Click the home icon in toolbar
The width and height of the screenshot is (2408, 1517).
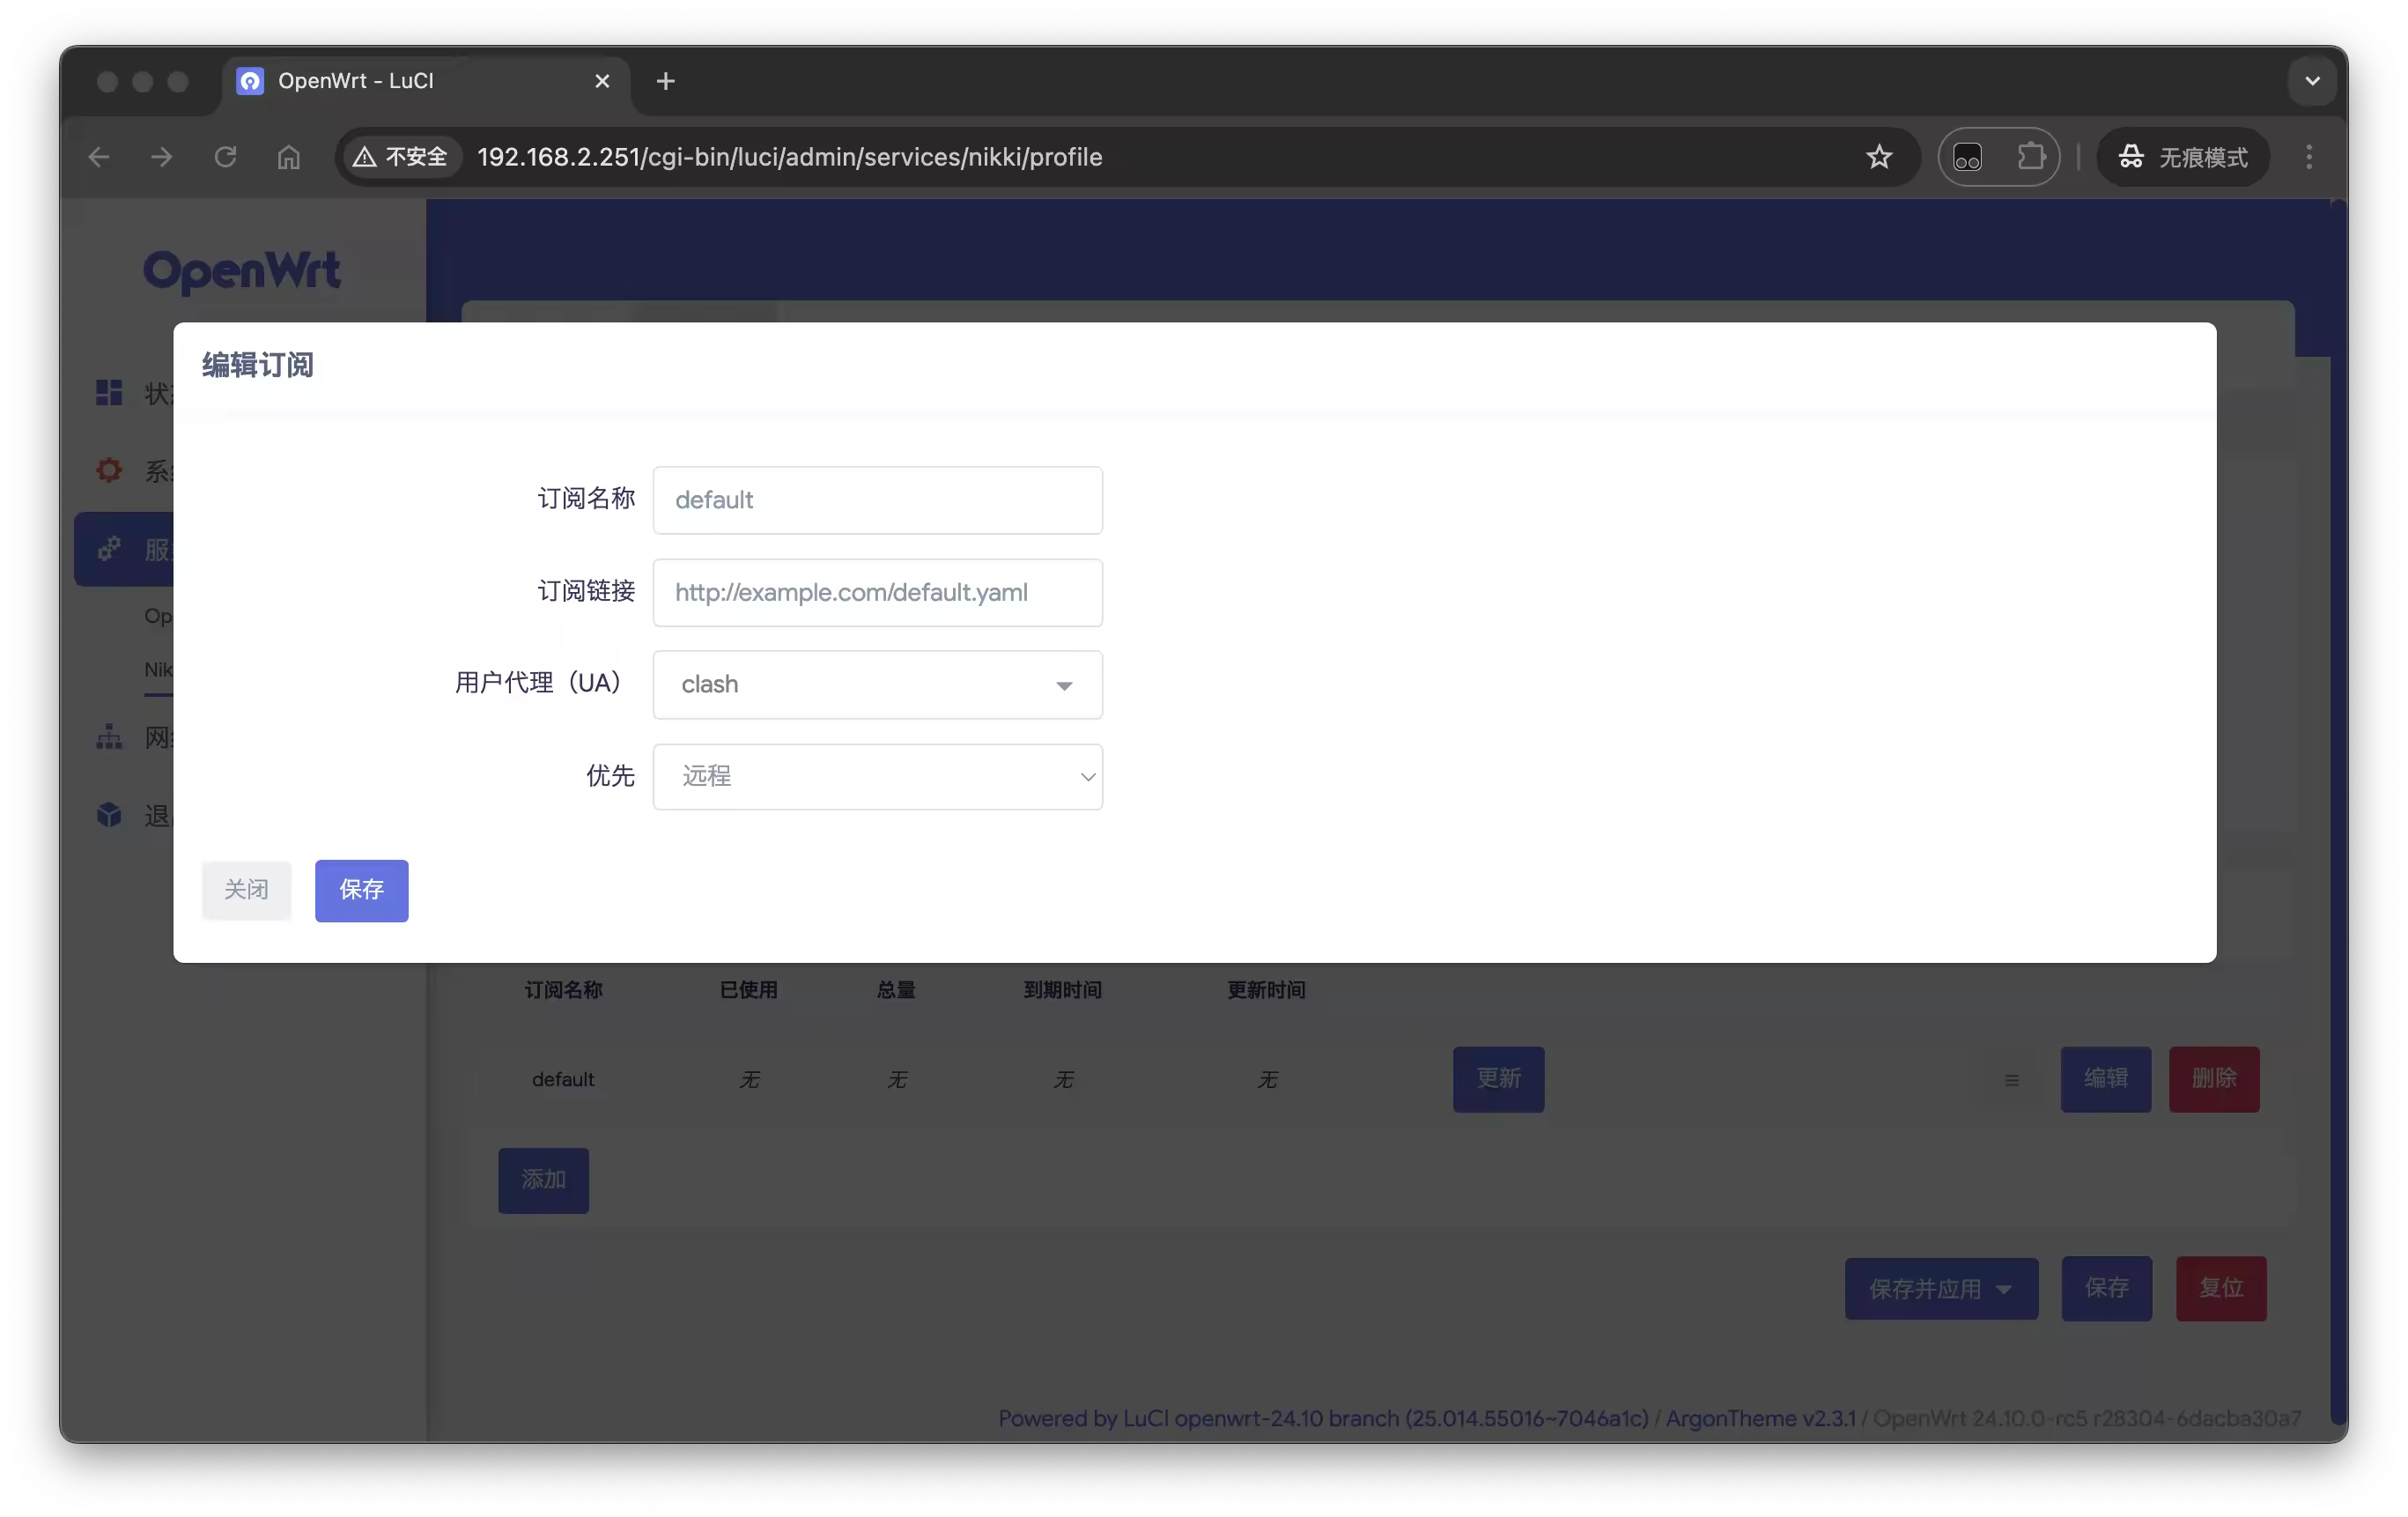[288, 157]
